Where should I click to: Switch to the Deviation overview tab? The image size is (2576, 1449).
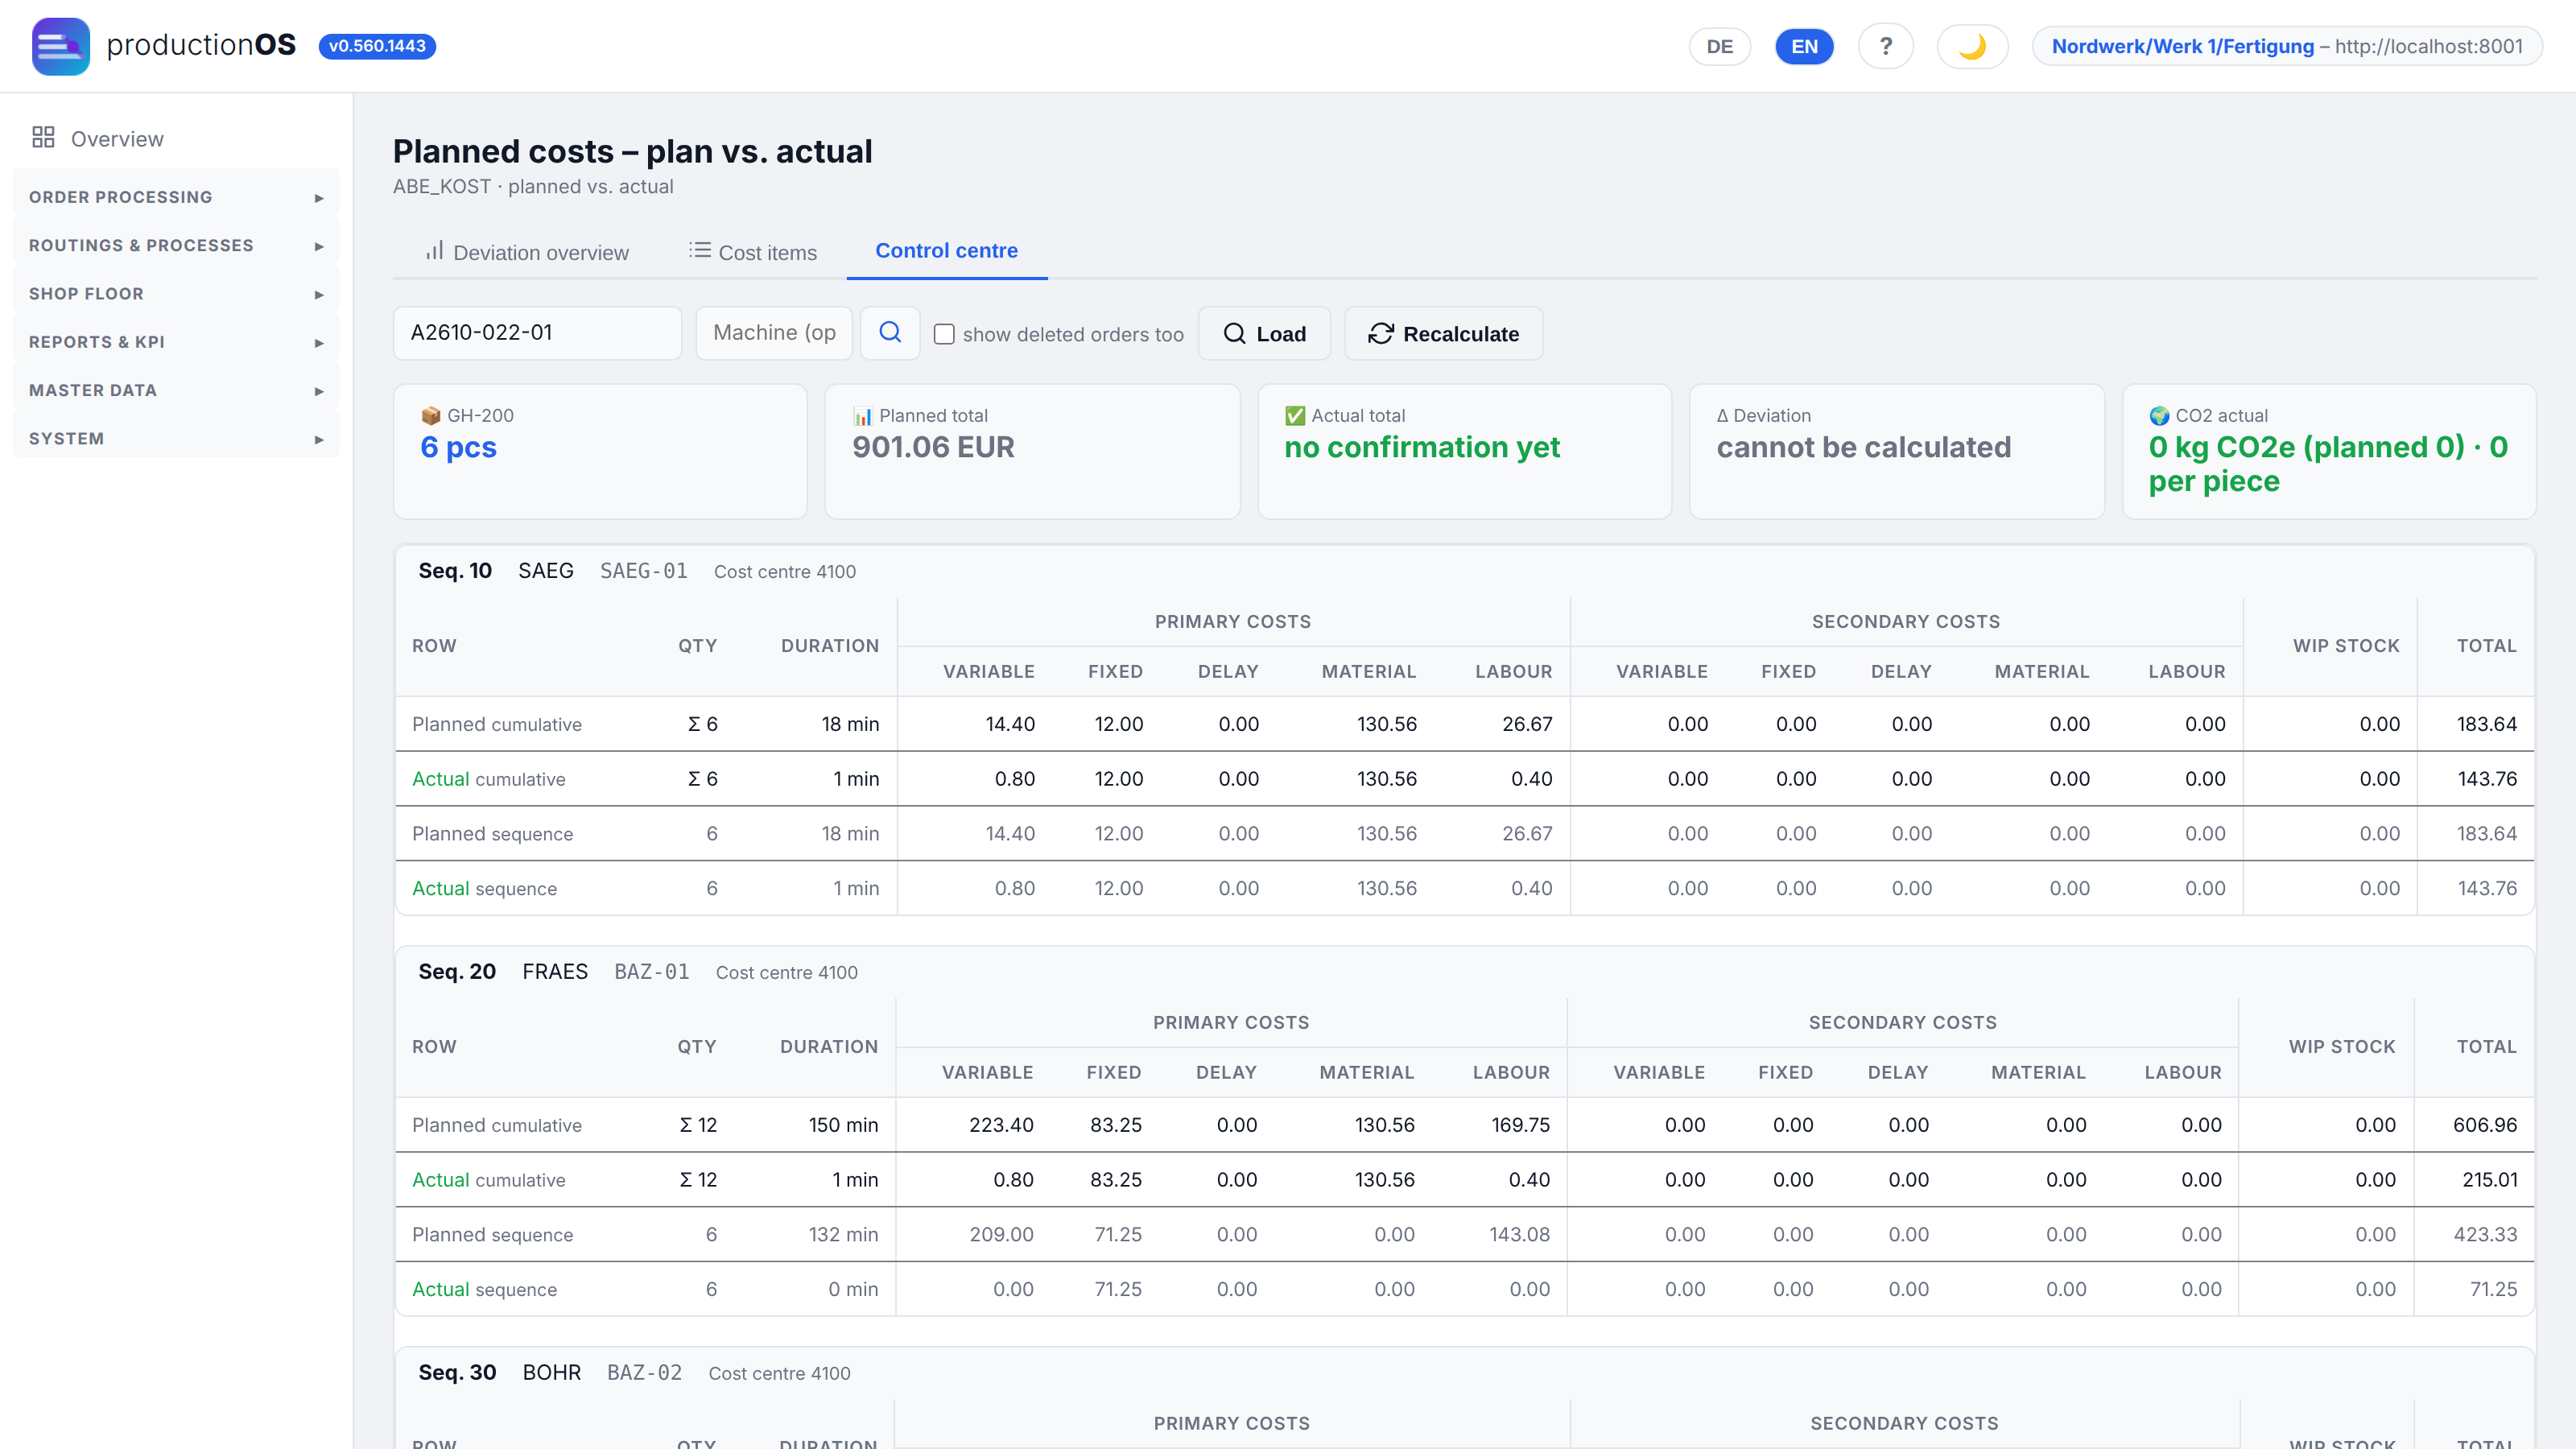pyautogui.click(x=526, y=252)
